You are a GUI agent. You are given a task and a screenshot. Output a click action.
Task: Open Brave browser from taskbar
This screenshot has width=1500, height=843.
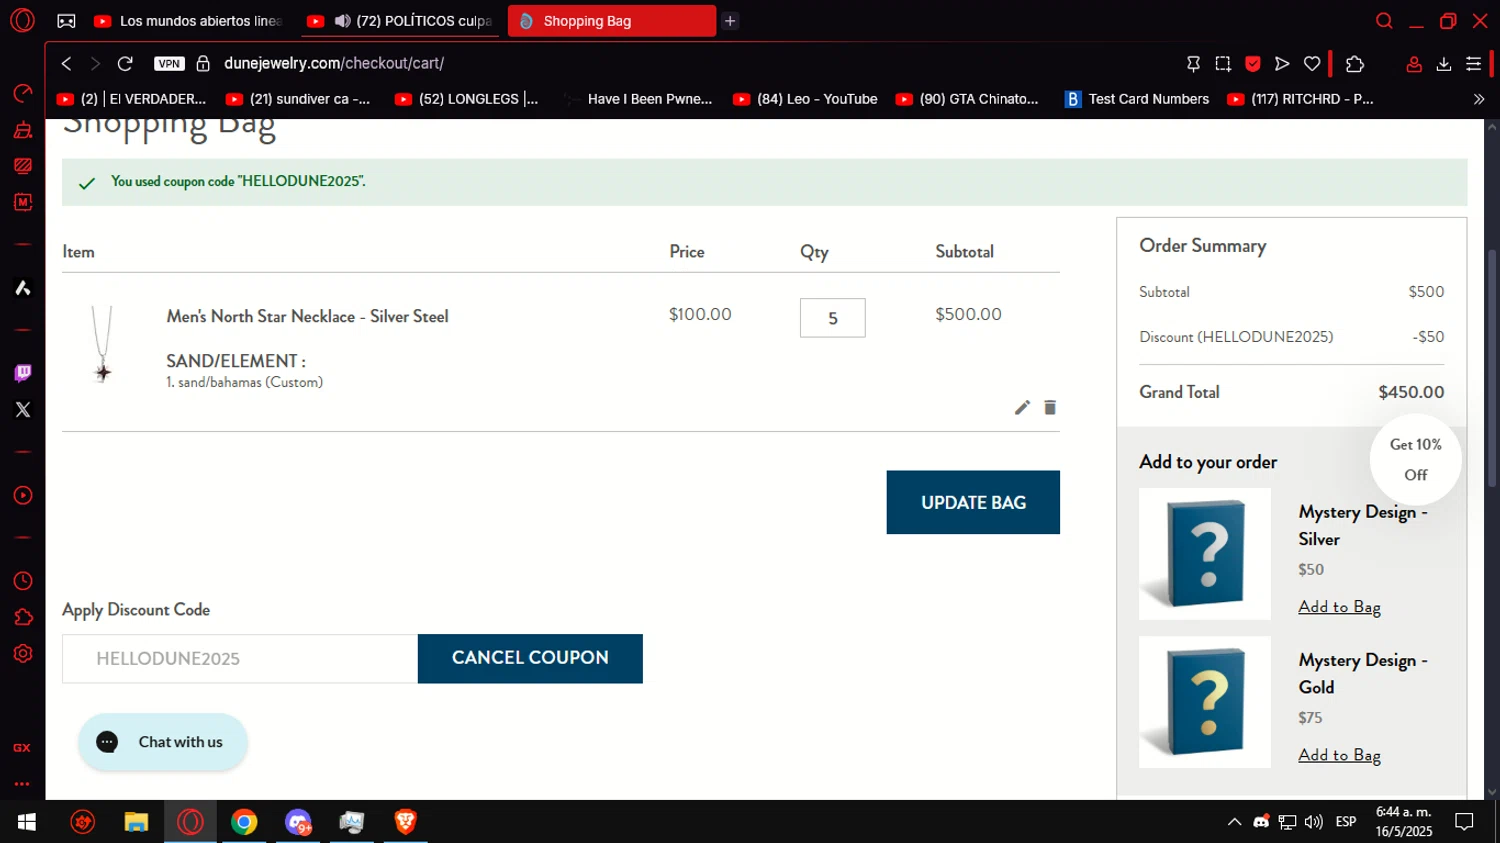(x=405, y=822)
